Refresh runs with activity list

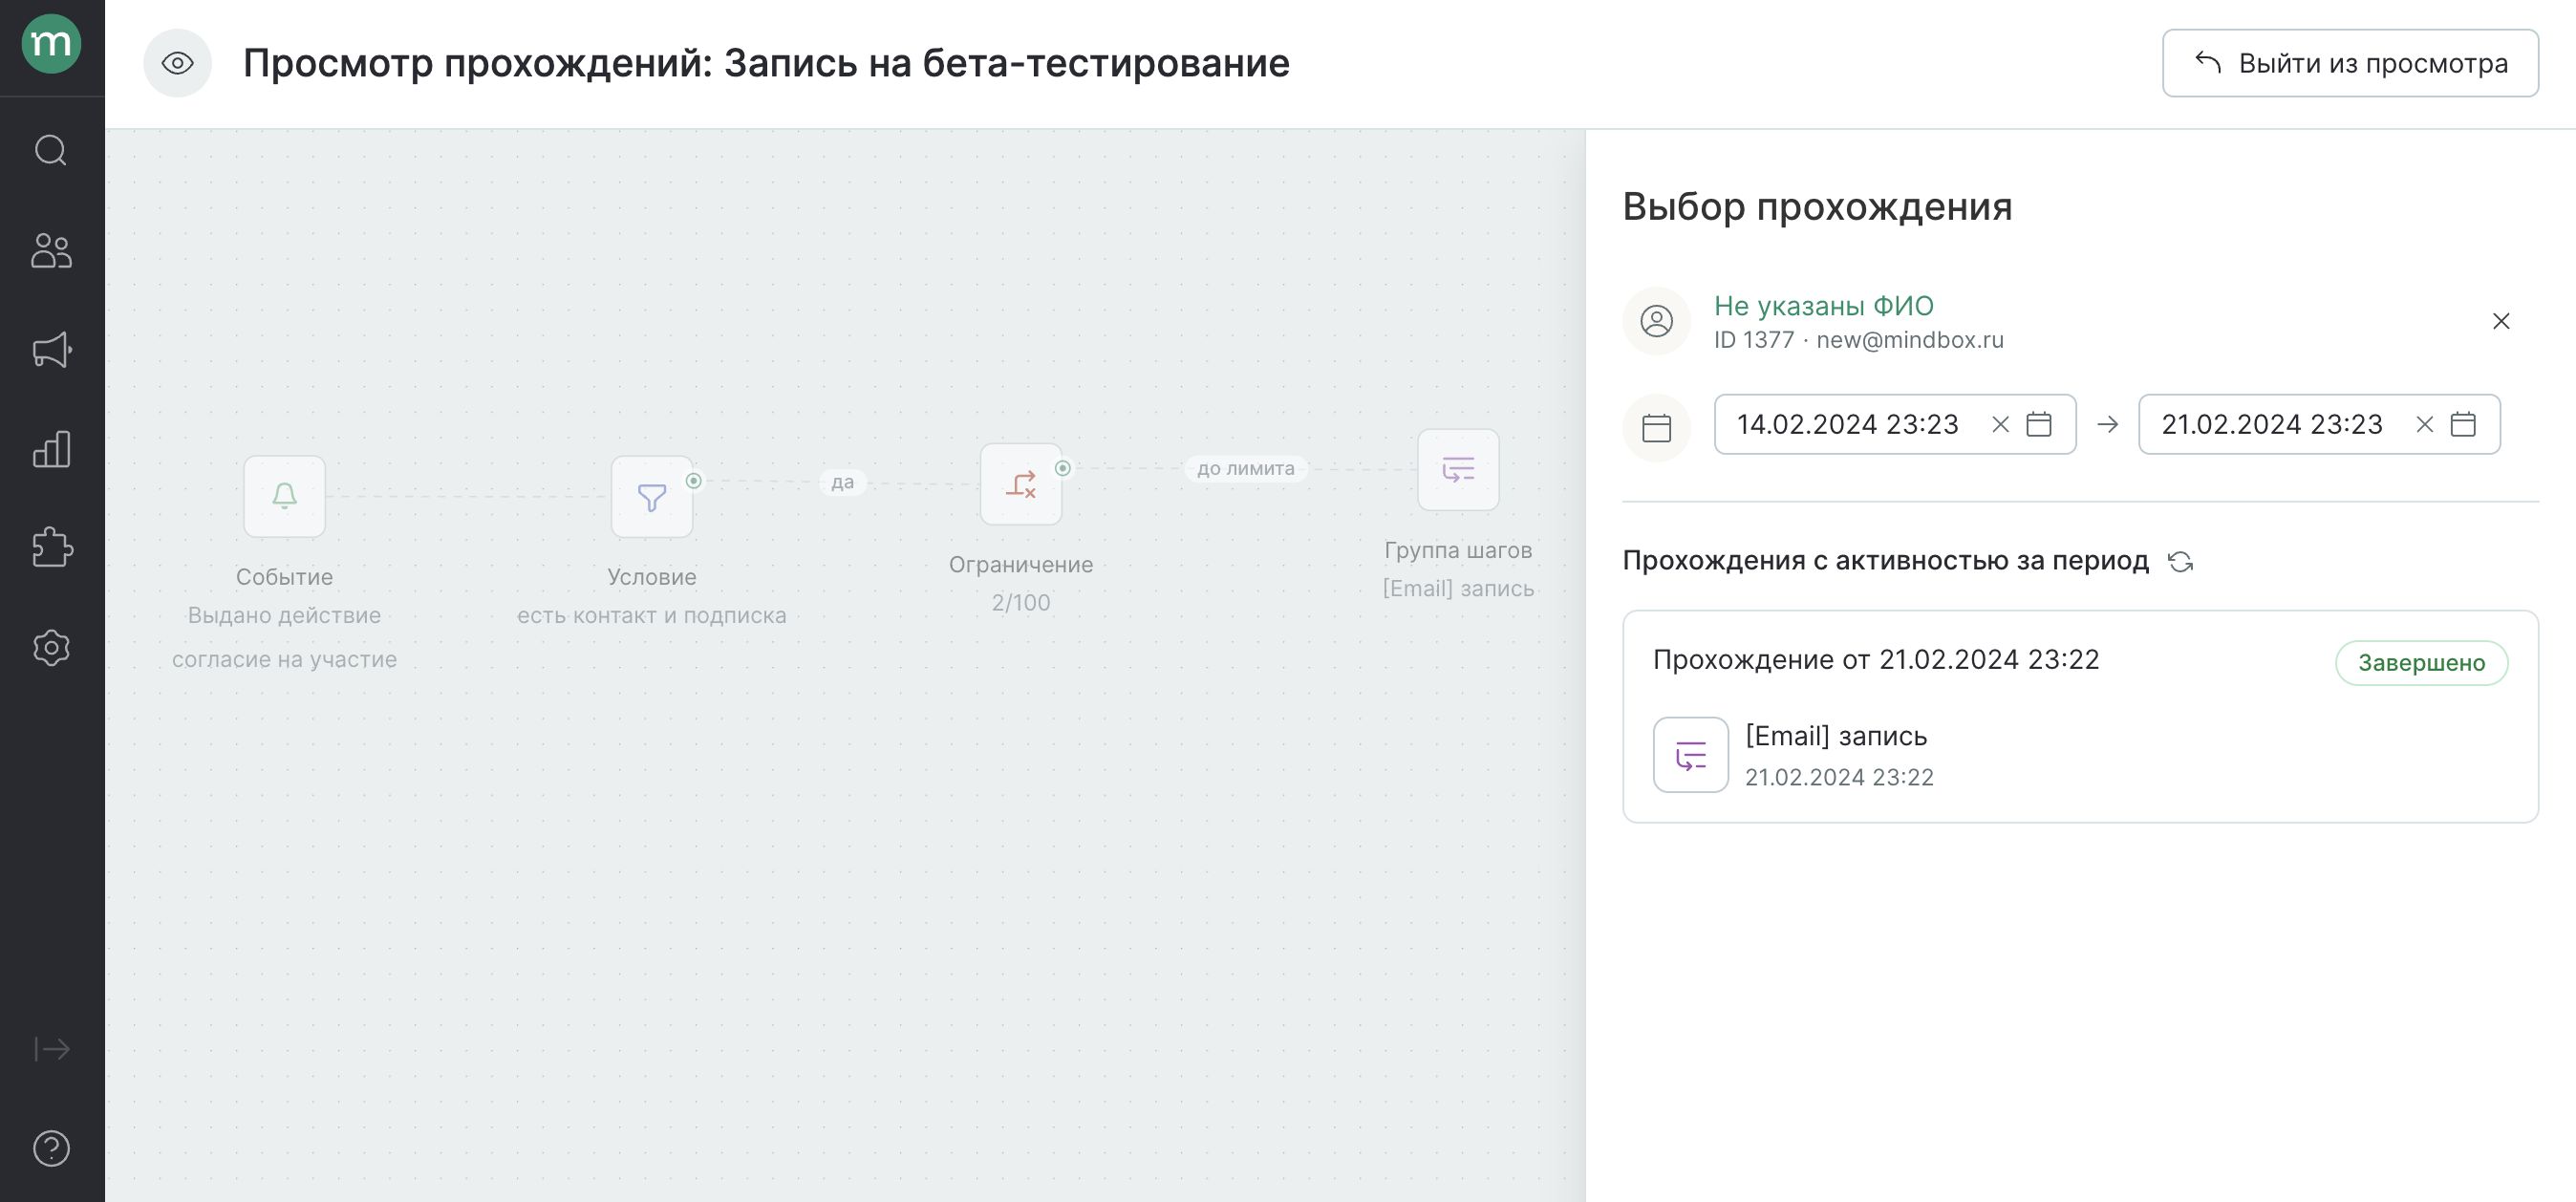[2180, 562]
